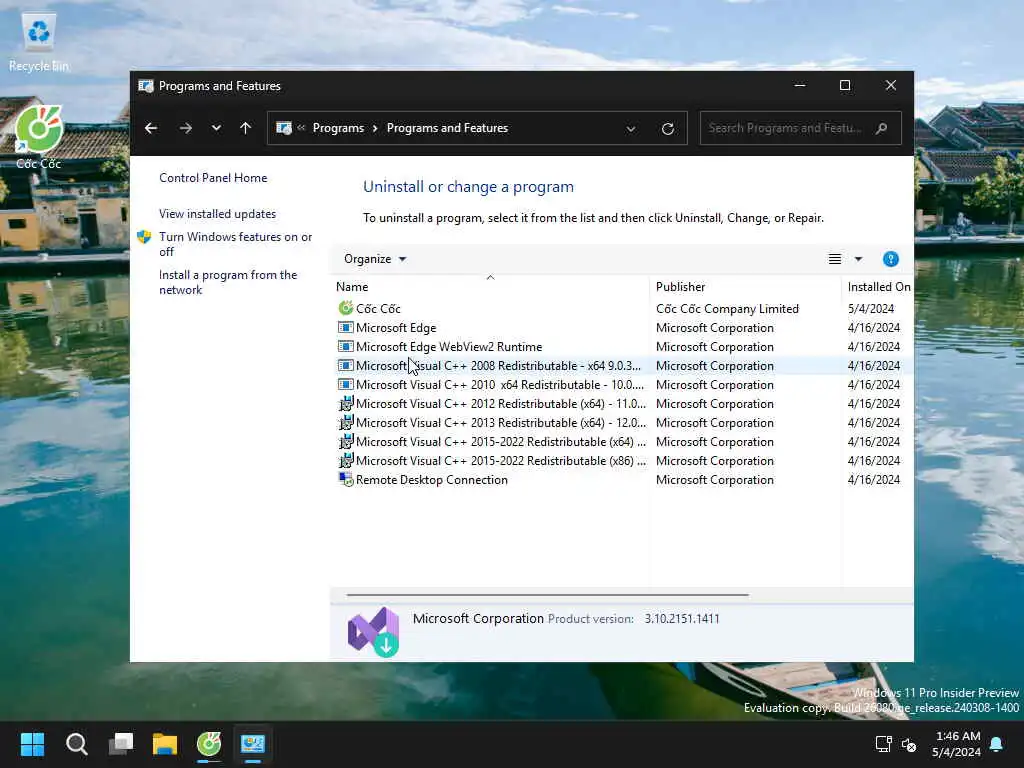Select the 'Cốc Cốc Company Limited' publisher cell
Viewport: 1024px width, 768px height.
[727, 308]
